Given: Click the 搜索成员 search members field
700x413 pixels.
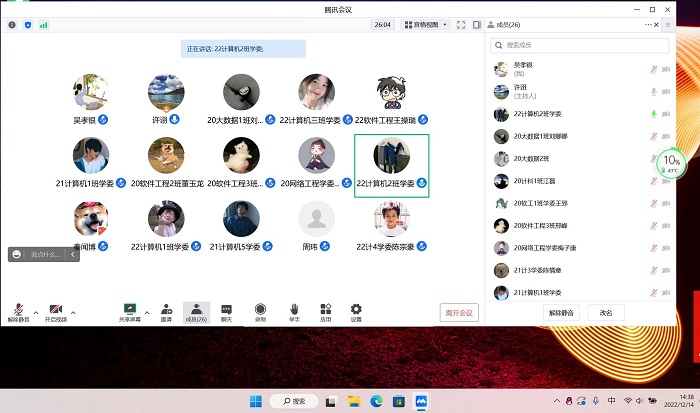Looking at the screenshot, I should (x=580, y=45).
